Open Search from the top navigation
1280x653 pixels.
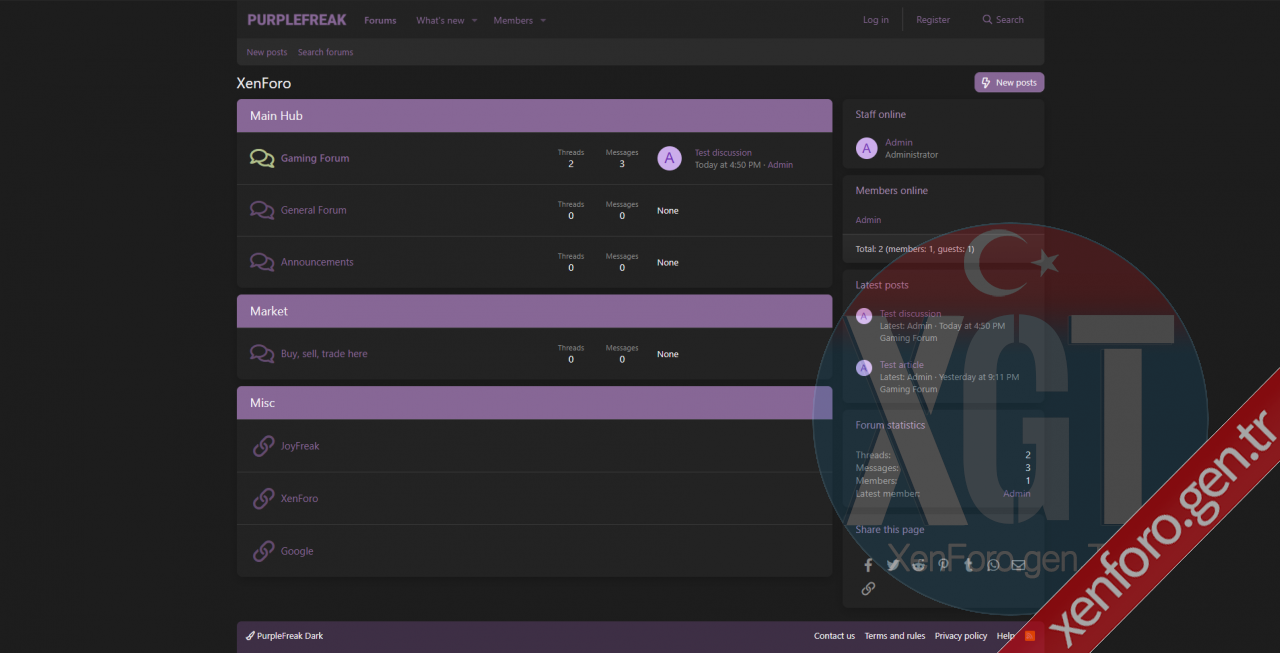[x=1003, y=20]
